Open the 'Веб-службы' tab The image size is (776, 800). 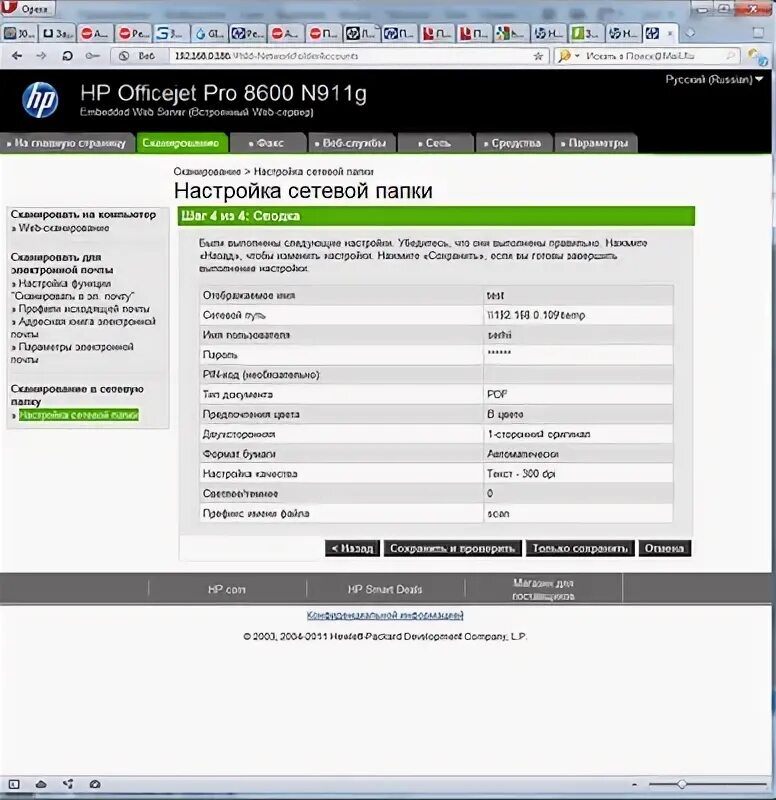click(351, 143)
